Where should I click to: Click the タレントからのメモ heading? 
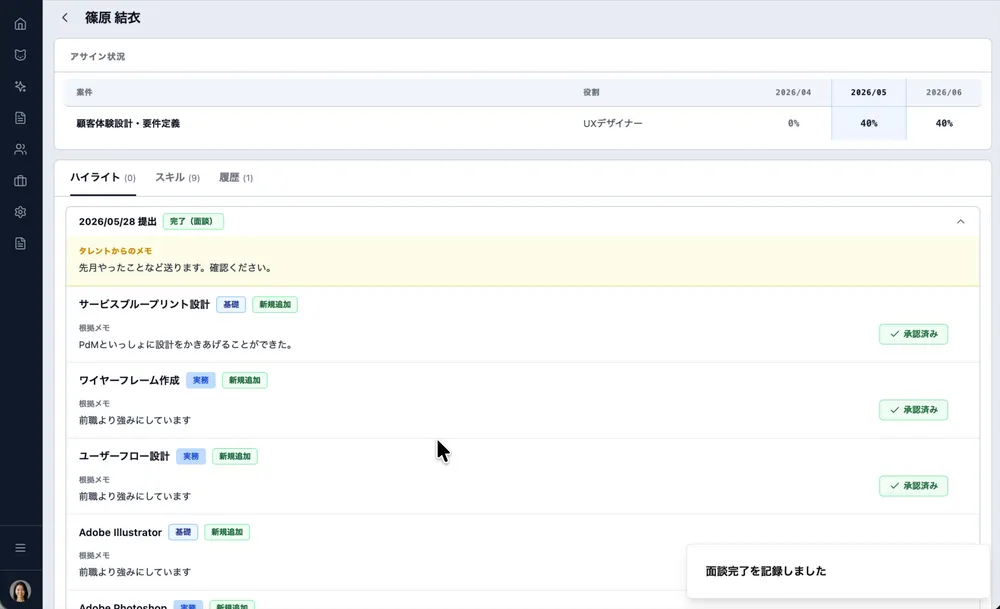coord(115,251)
